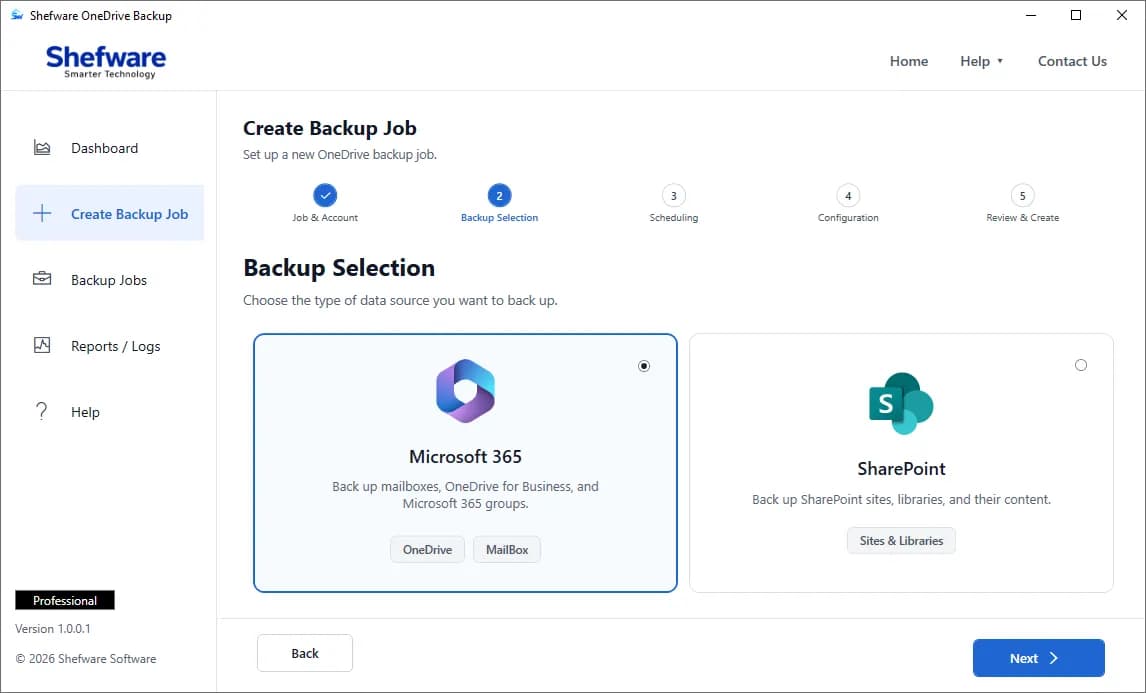This screenshot has width=1146, height=693.
Task: Expand the Help dropdown in top bar
Action: [x=982, y=61]
